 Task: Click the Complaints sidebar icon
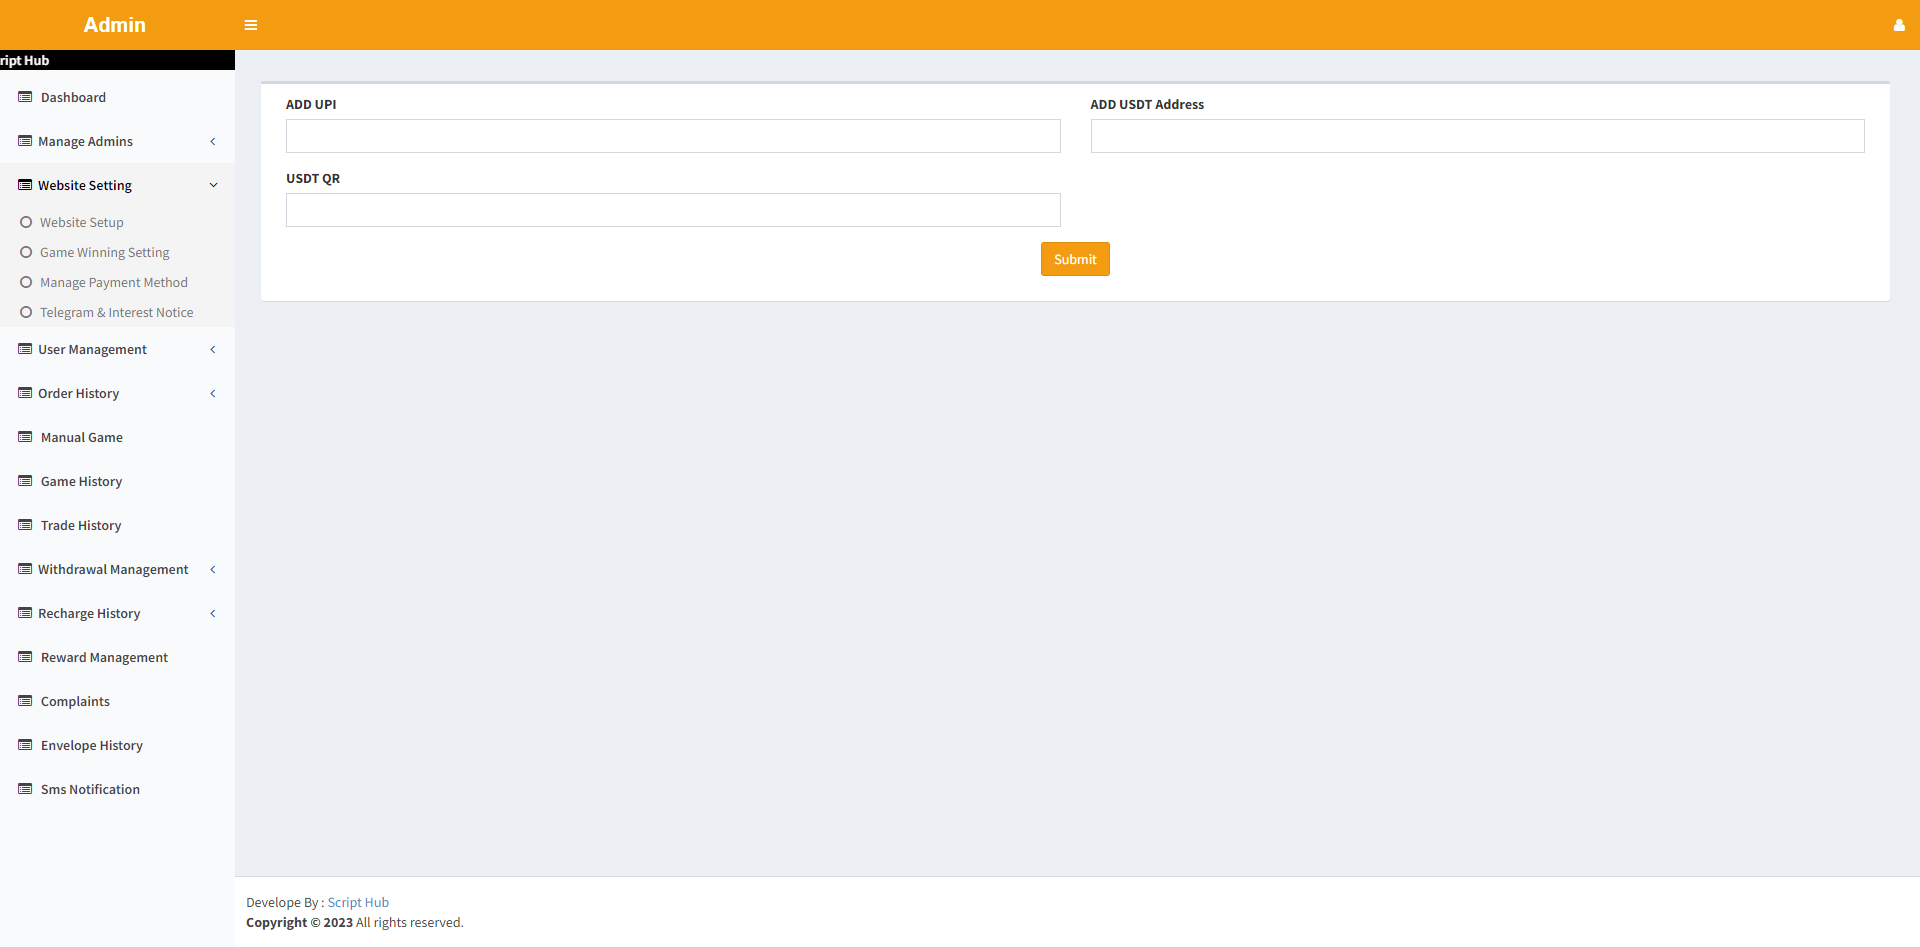pyautogui.click(x=25, y=701)
